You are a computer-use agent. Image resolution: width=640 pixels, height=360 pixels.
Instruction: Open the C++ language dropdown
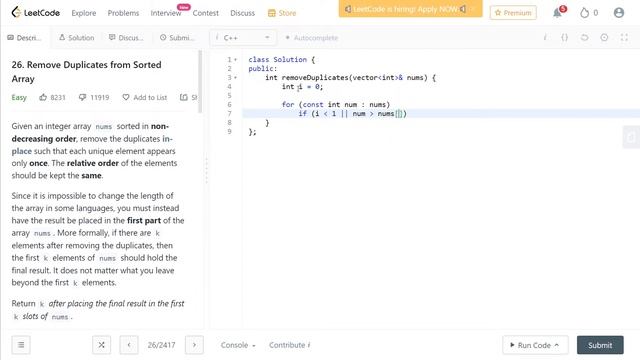[x=243, y=38]
